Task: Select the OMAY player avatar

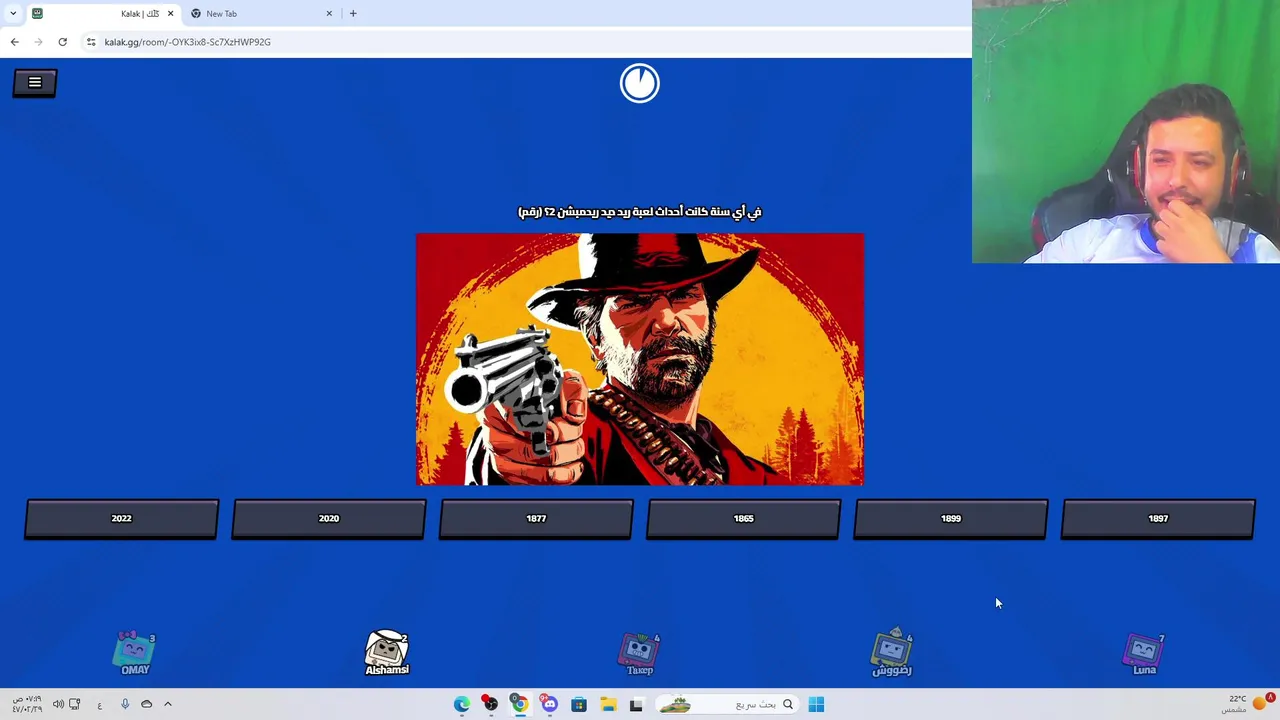Action: tap(135, 653)
